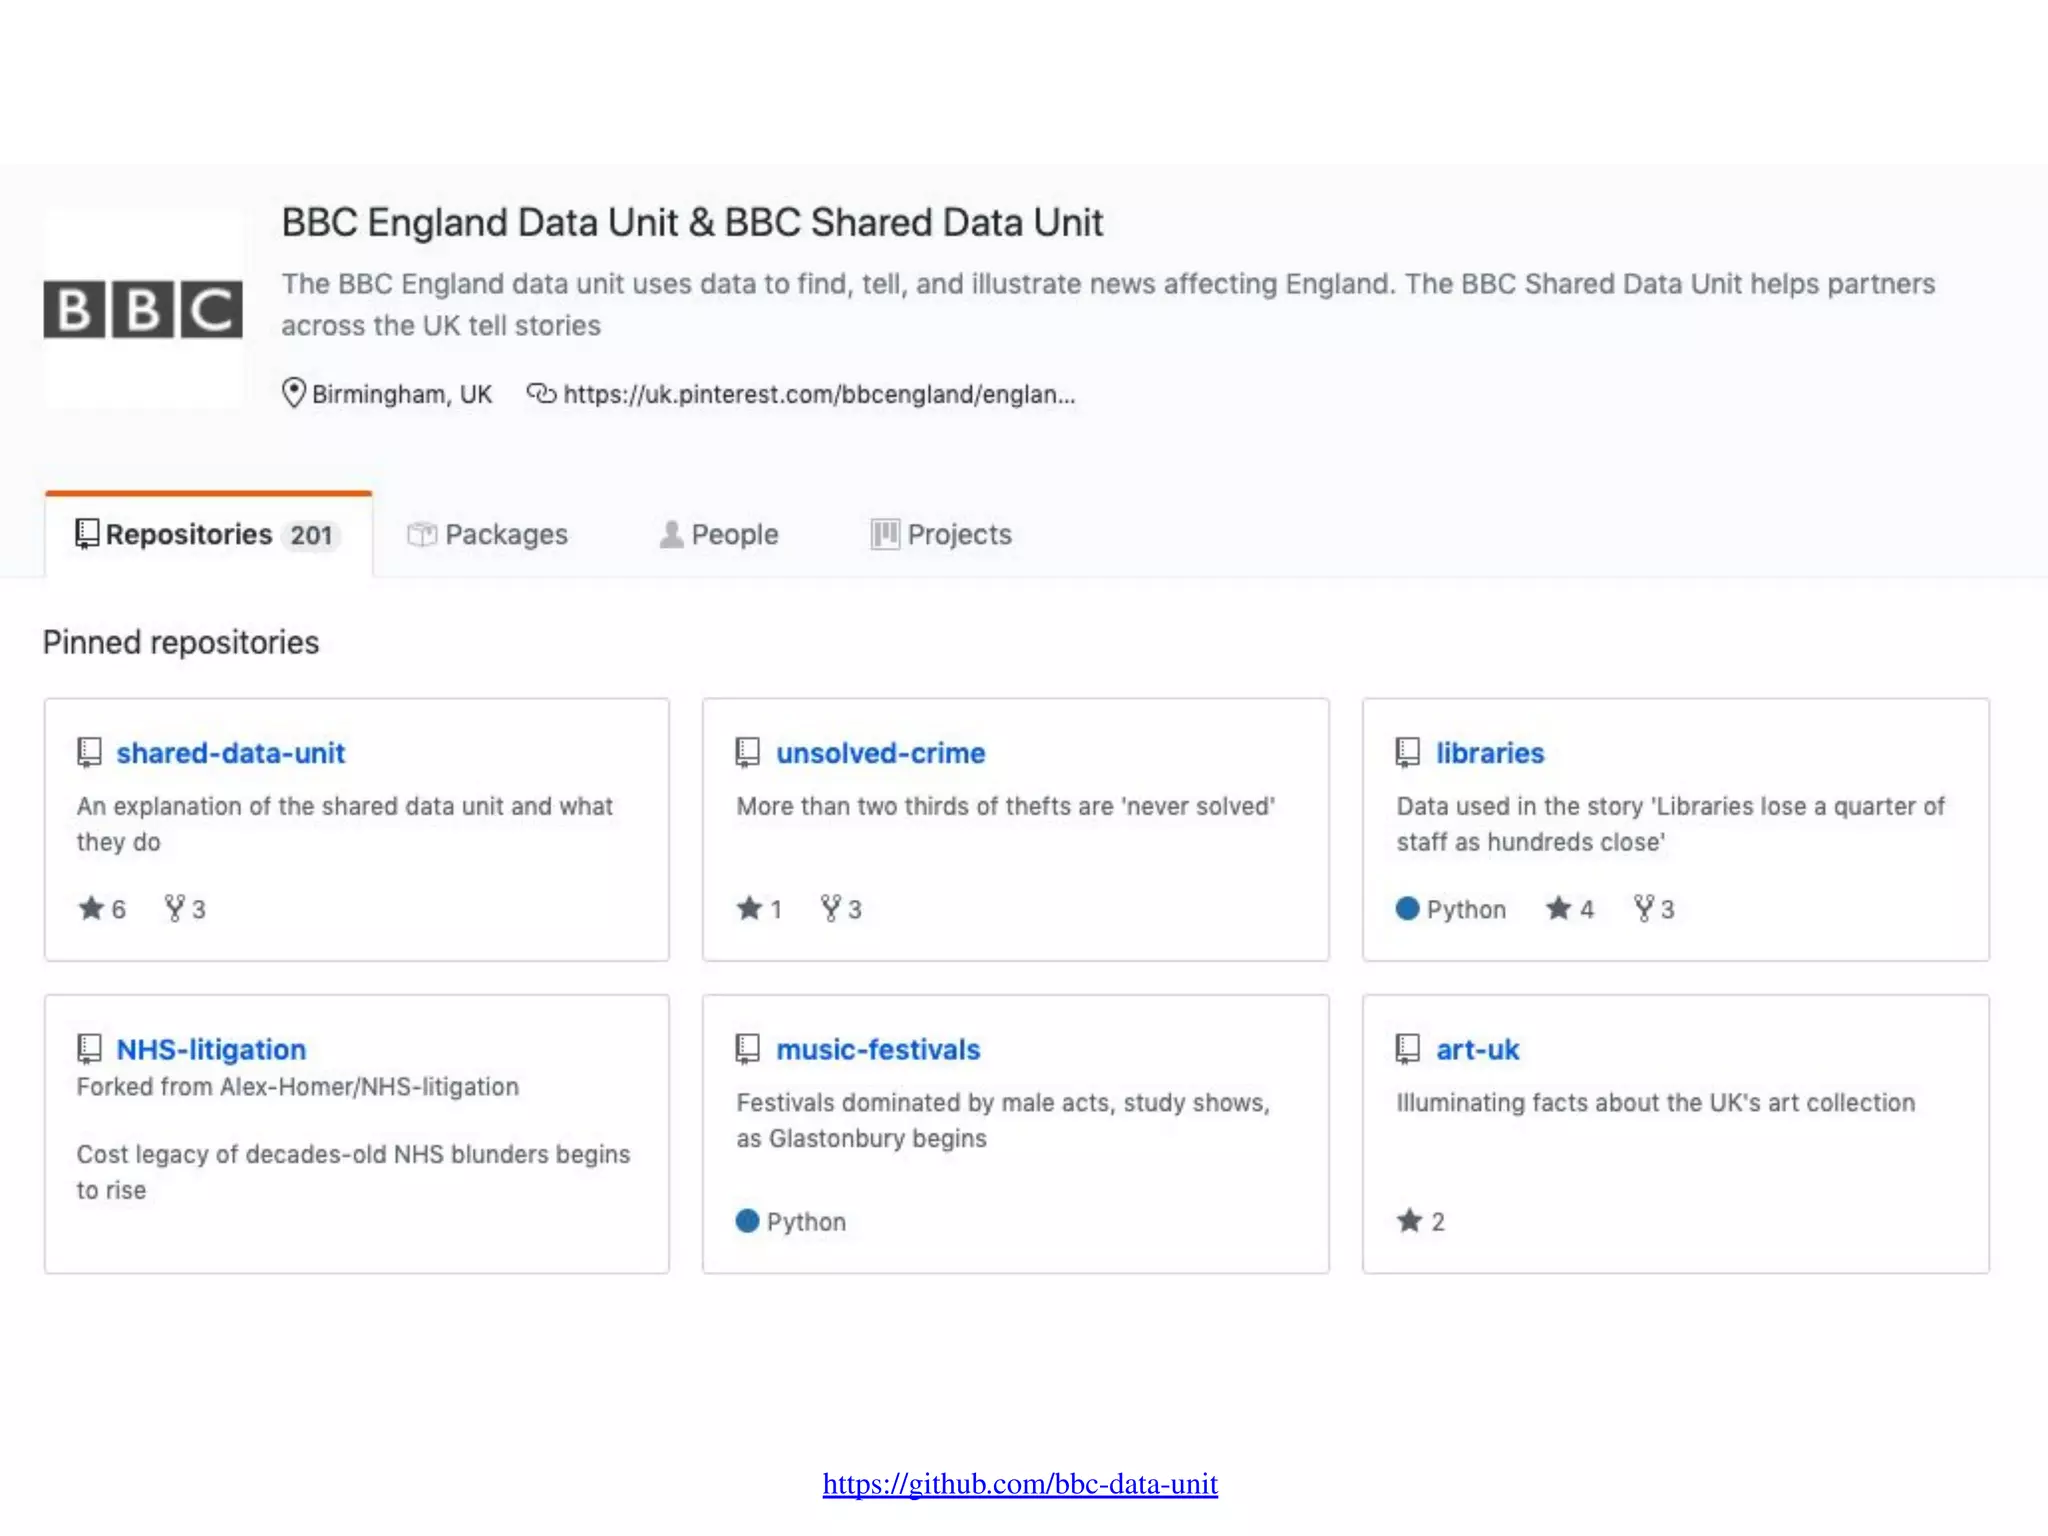
Task: Click the BBC logo avatar
Action: (143, 309)
